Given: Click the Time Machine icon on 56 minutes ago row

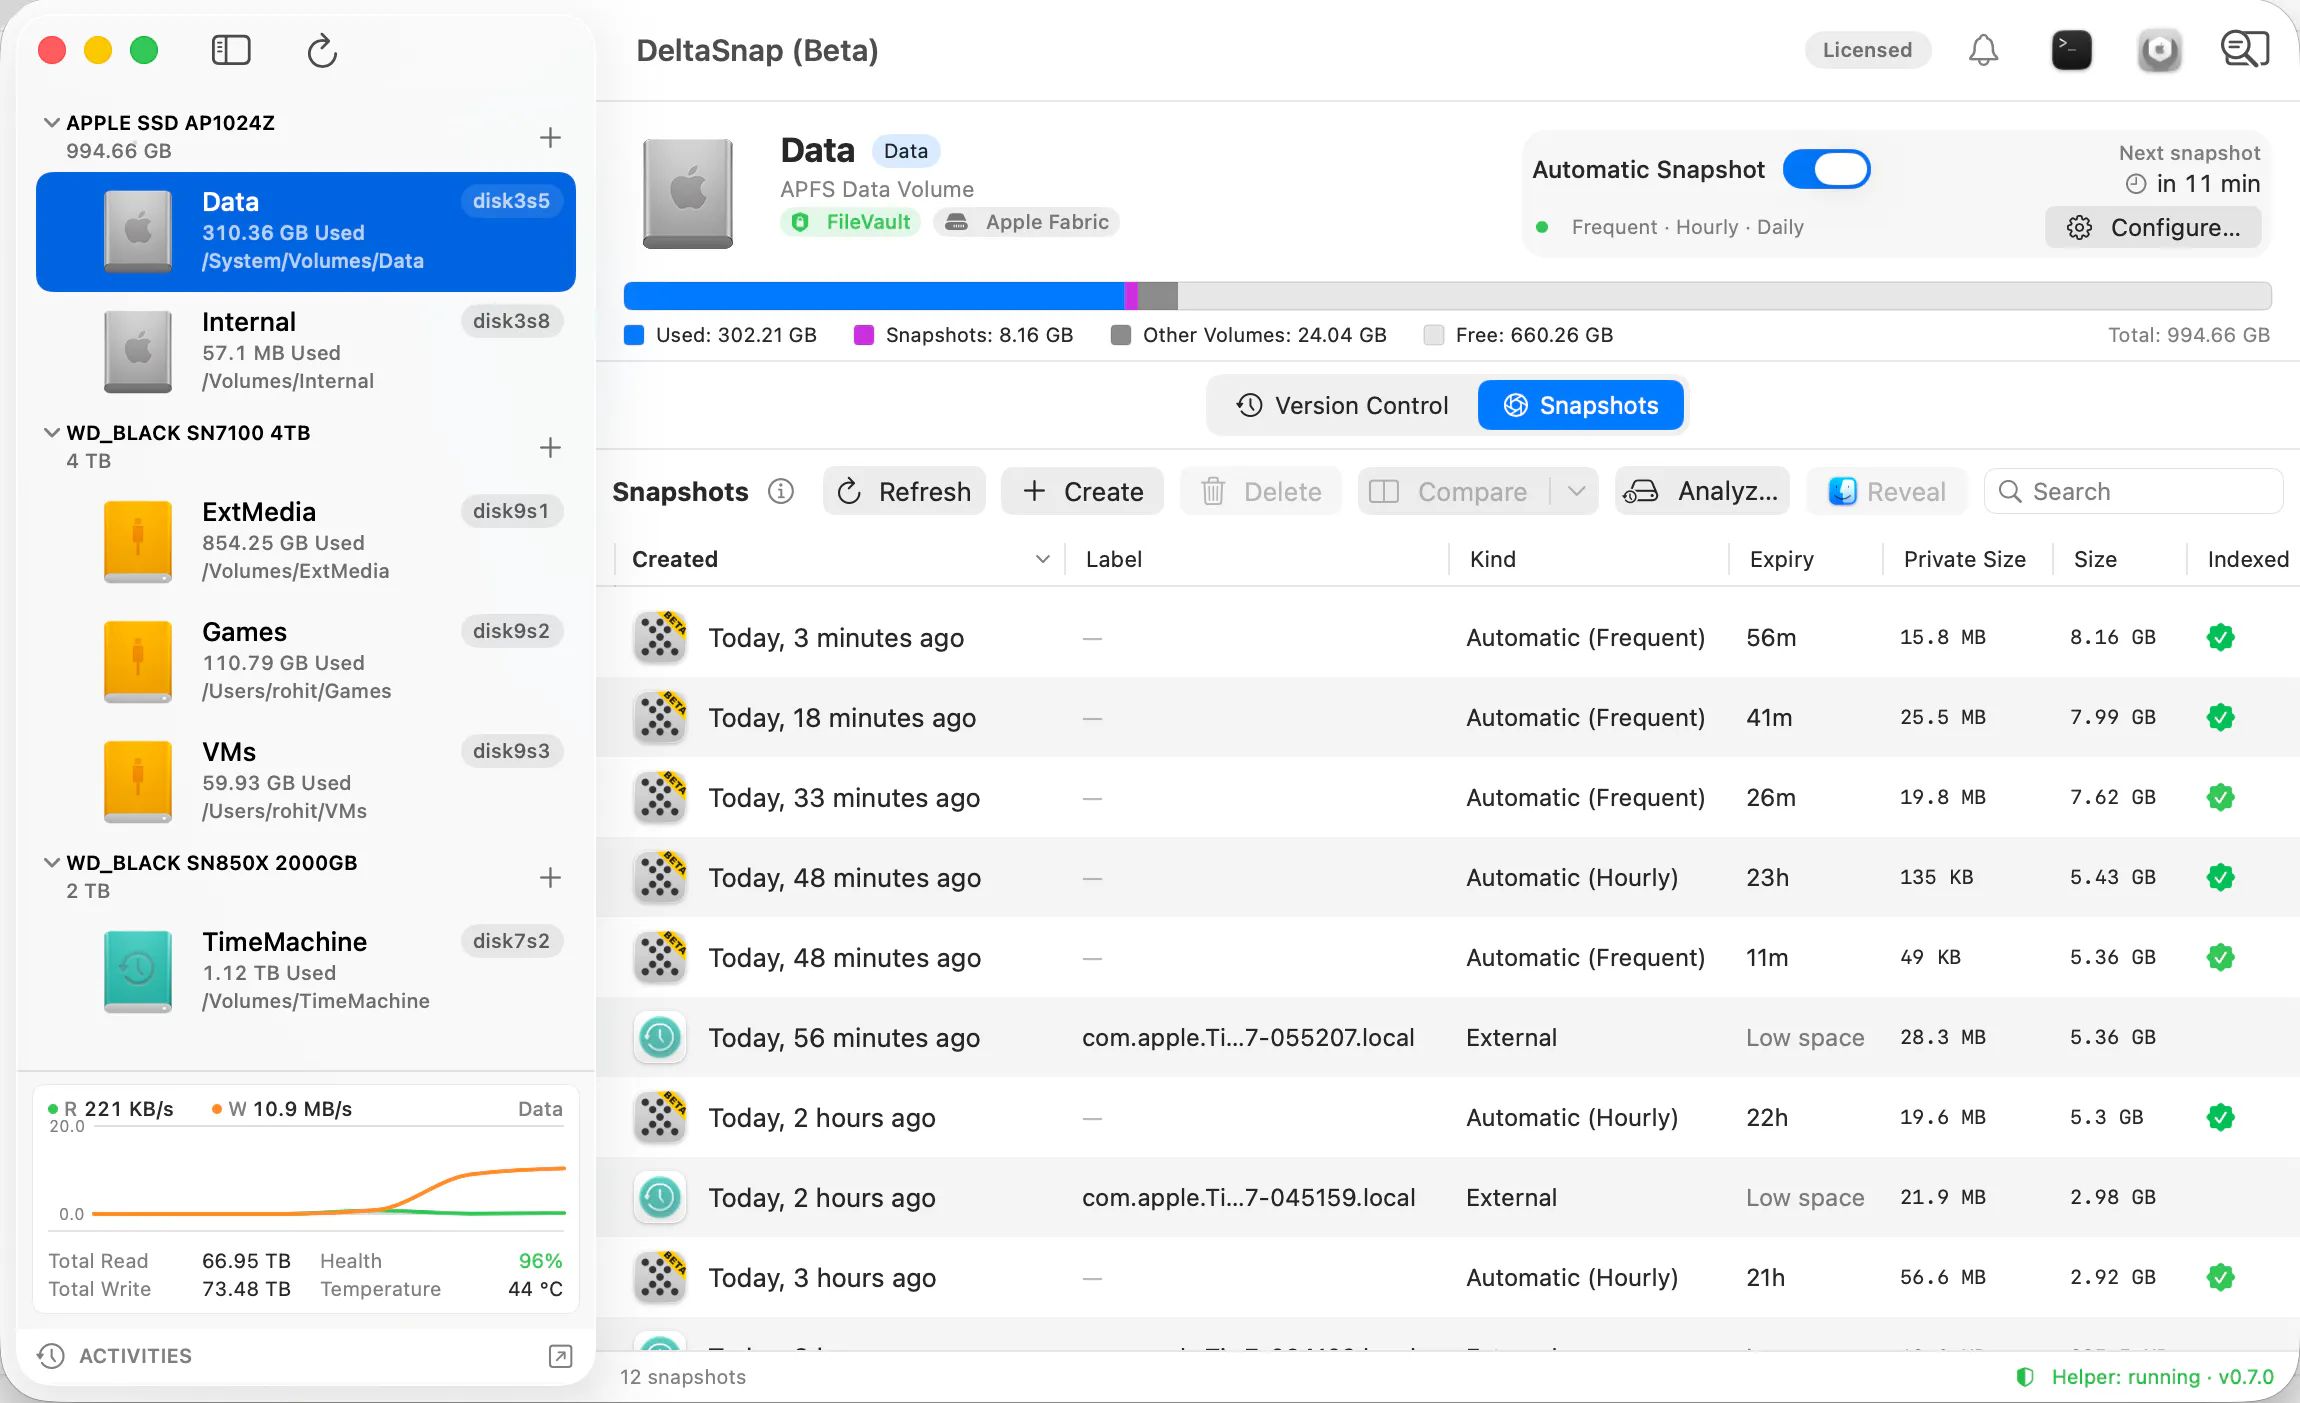Looking at the screenshot, I should tap(660, 1037).
